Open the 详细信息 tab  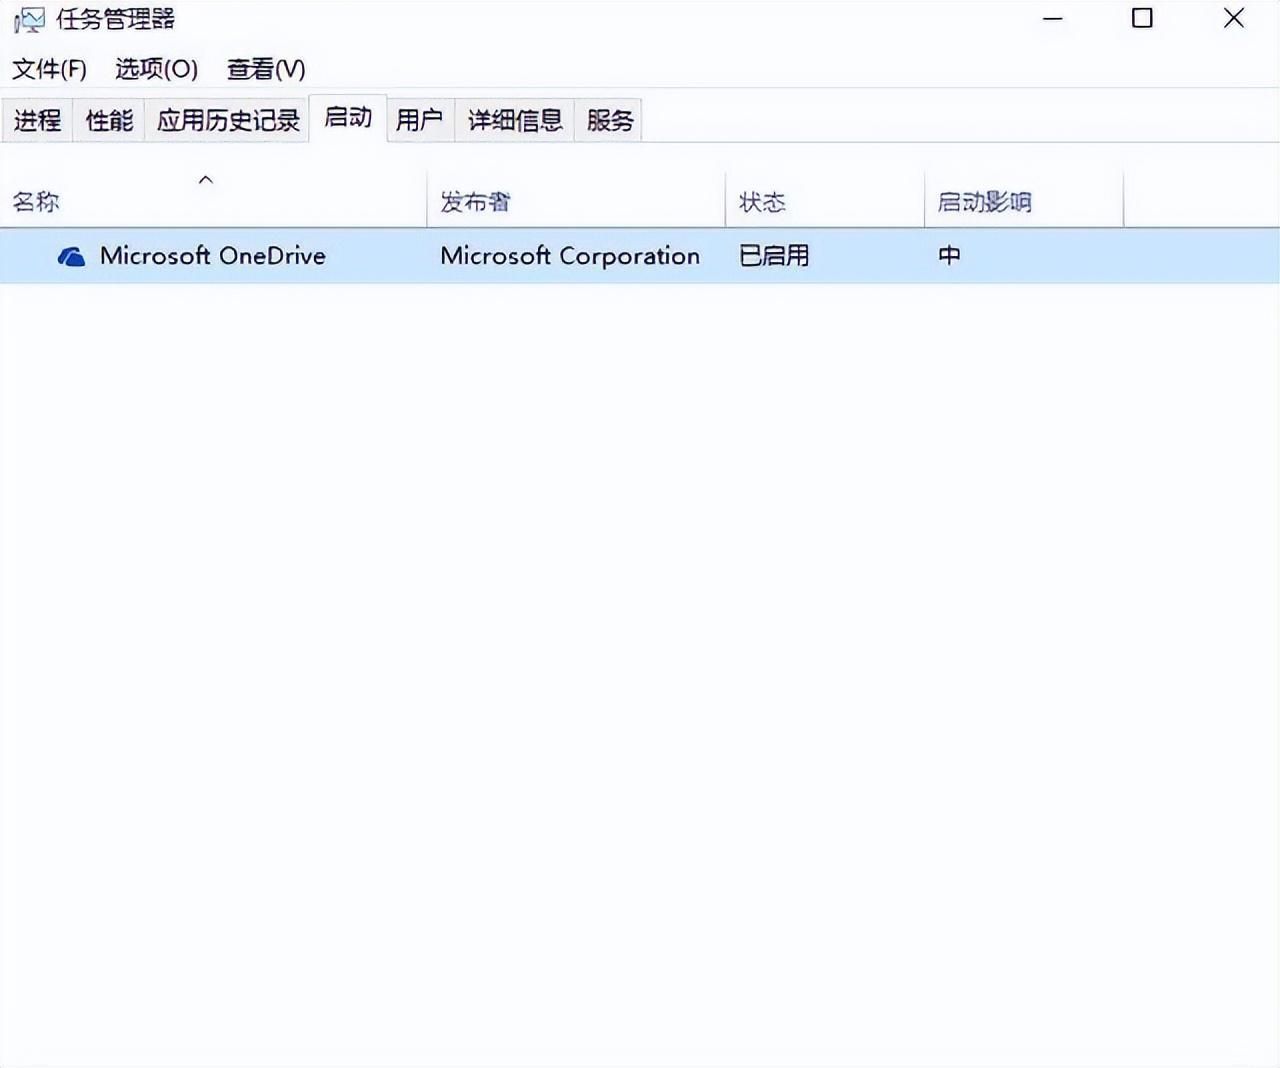coord(515,121)
